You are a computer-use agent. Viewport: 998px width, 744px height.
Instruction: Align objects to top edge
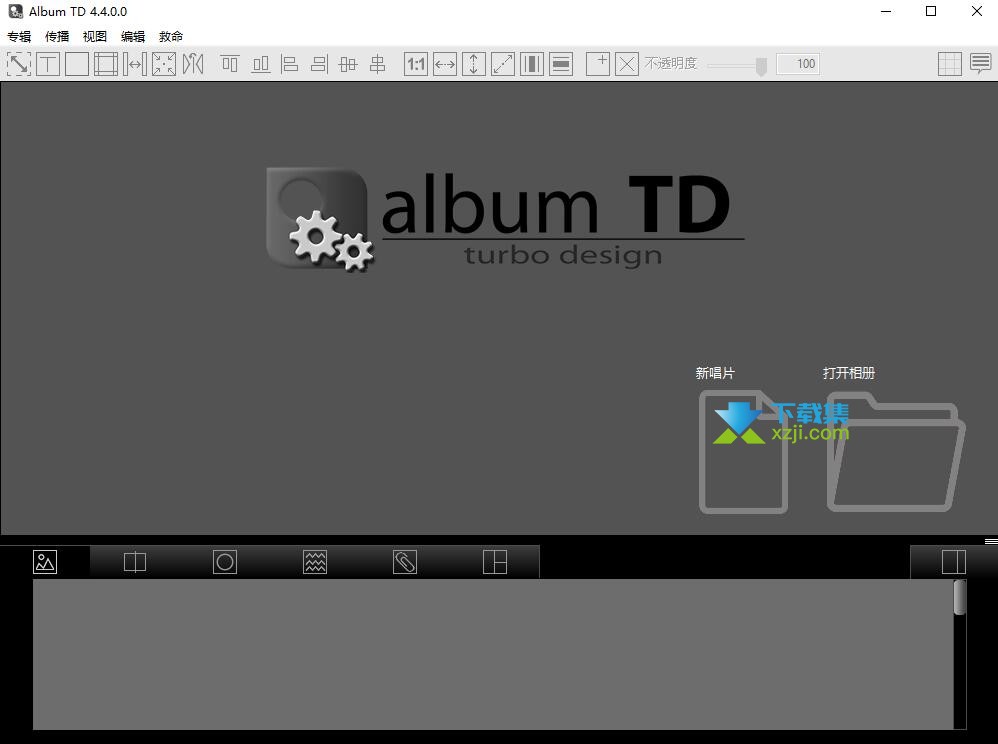tap(230, 64)
